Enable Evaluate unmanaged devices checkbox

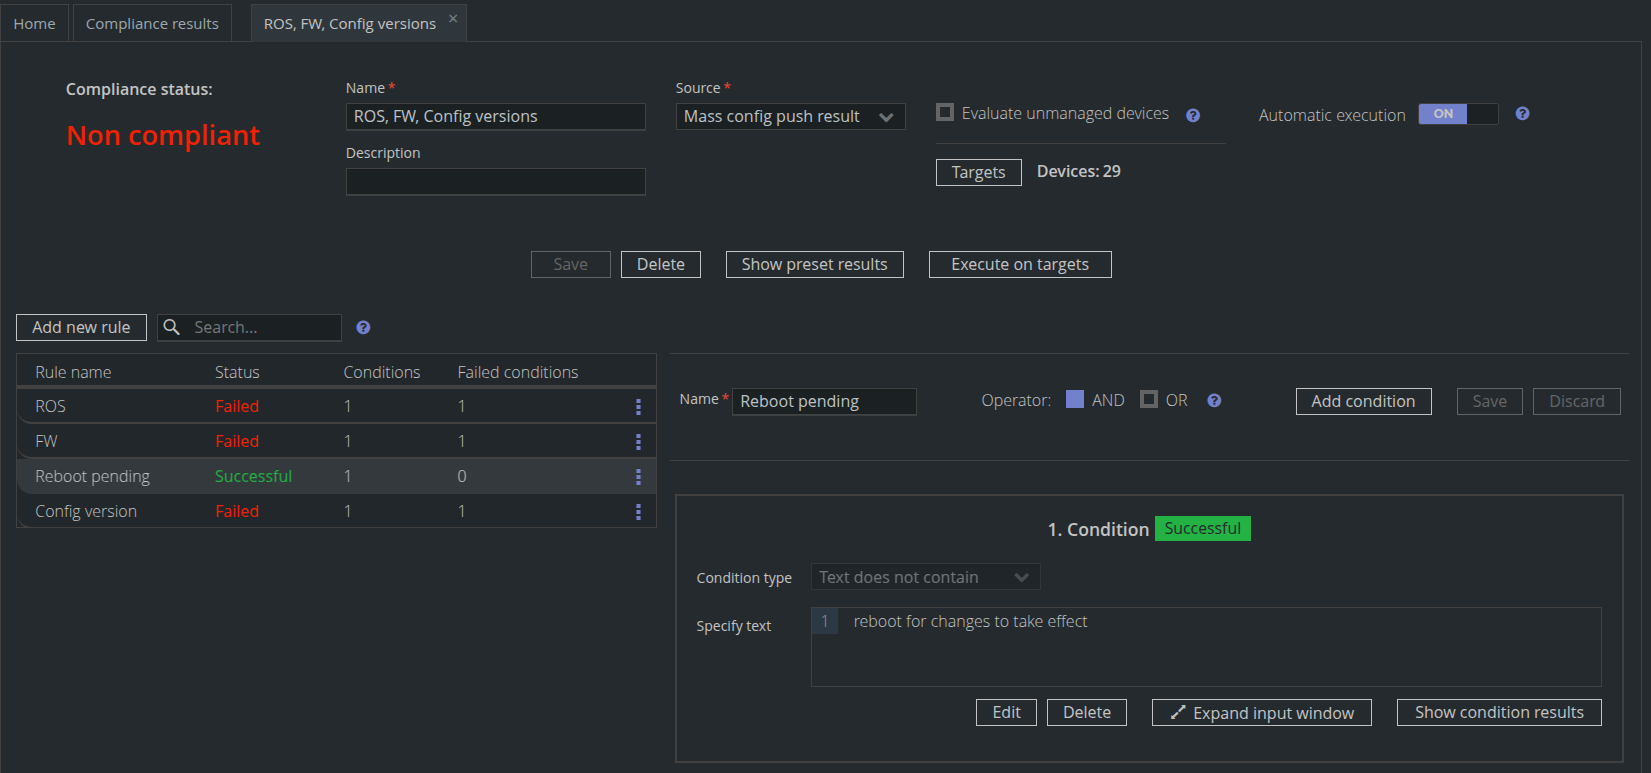[945, 112]
